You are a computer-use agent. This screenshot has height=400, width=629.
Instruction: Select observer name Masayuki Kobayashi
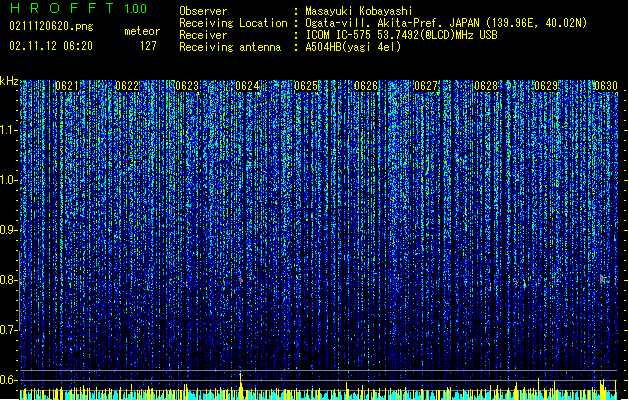359,11
